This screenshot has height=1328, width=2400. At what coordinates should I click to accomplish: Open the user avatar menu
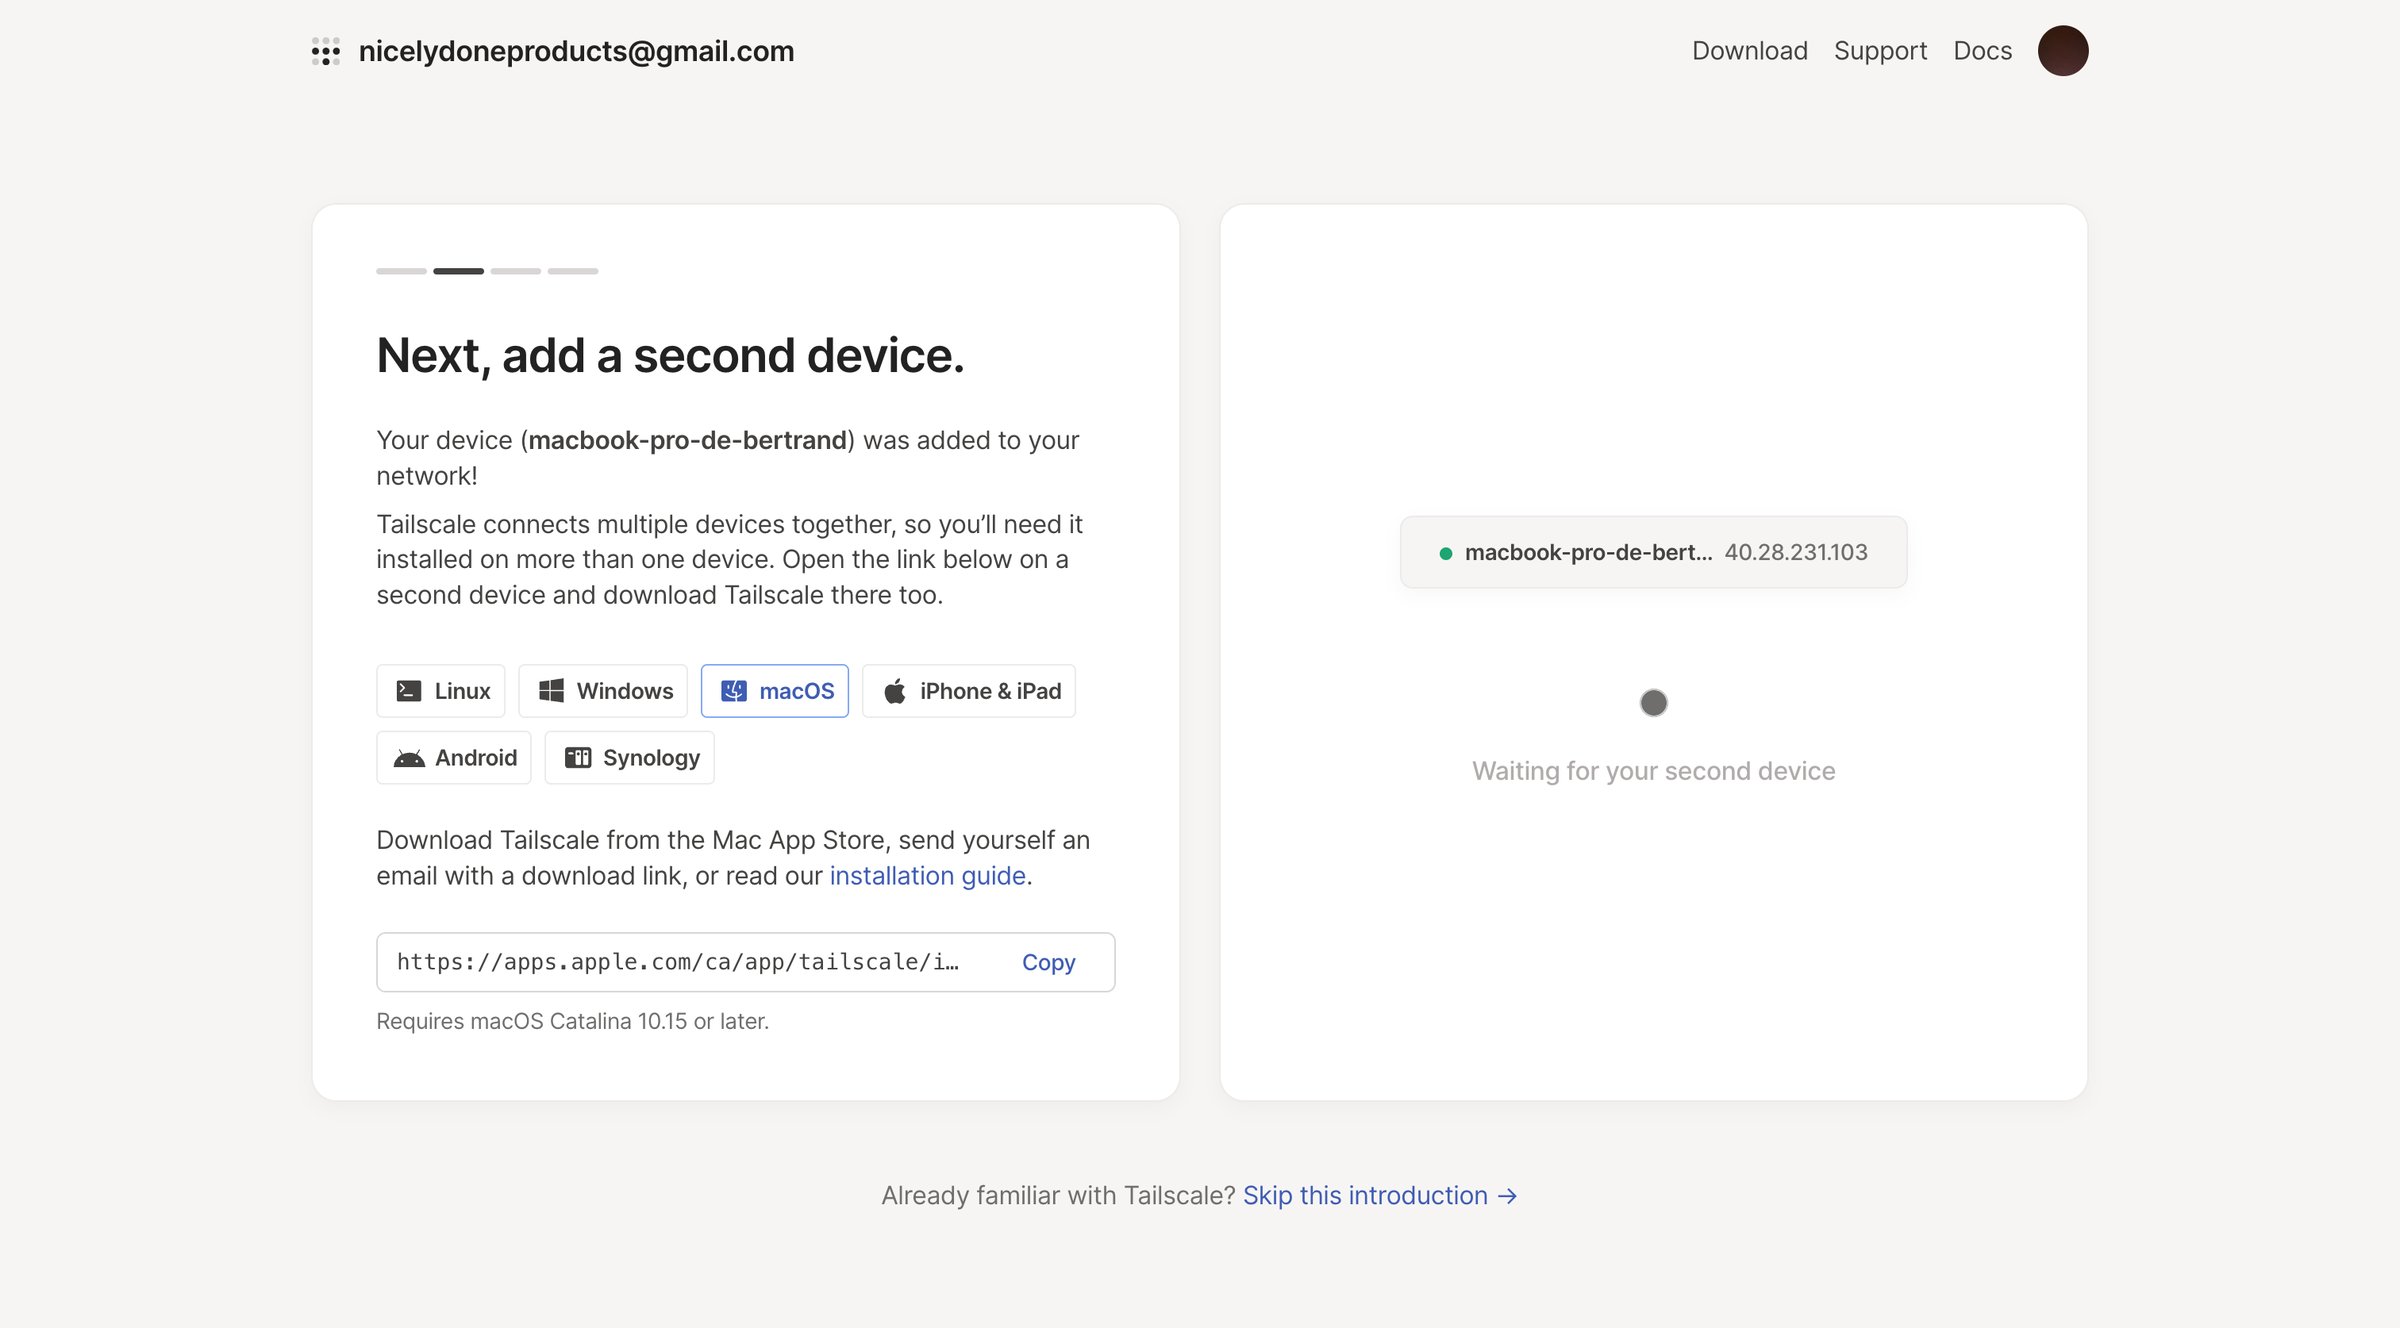(2063, 50)
